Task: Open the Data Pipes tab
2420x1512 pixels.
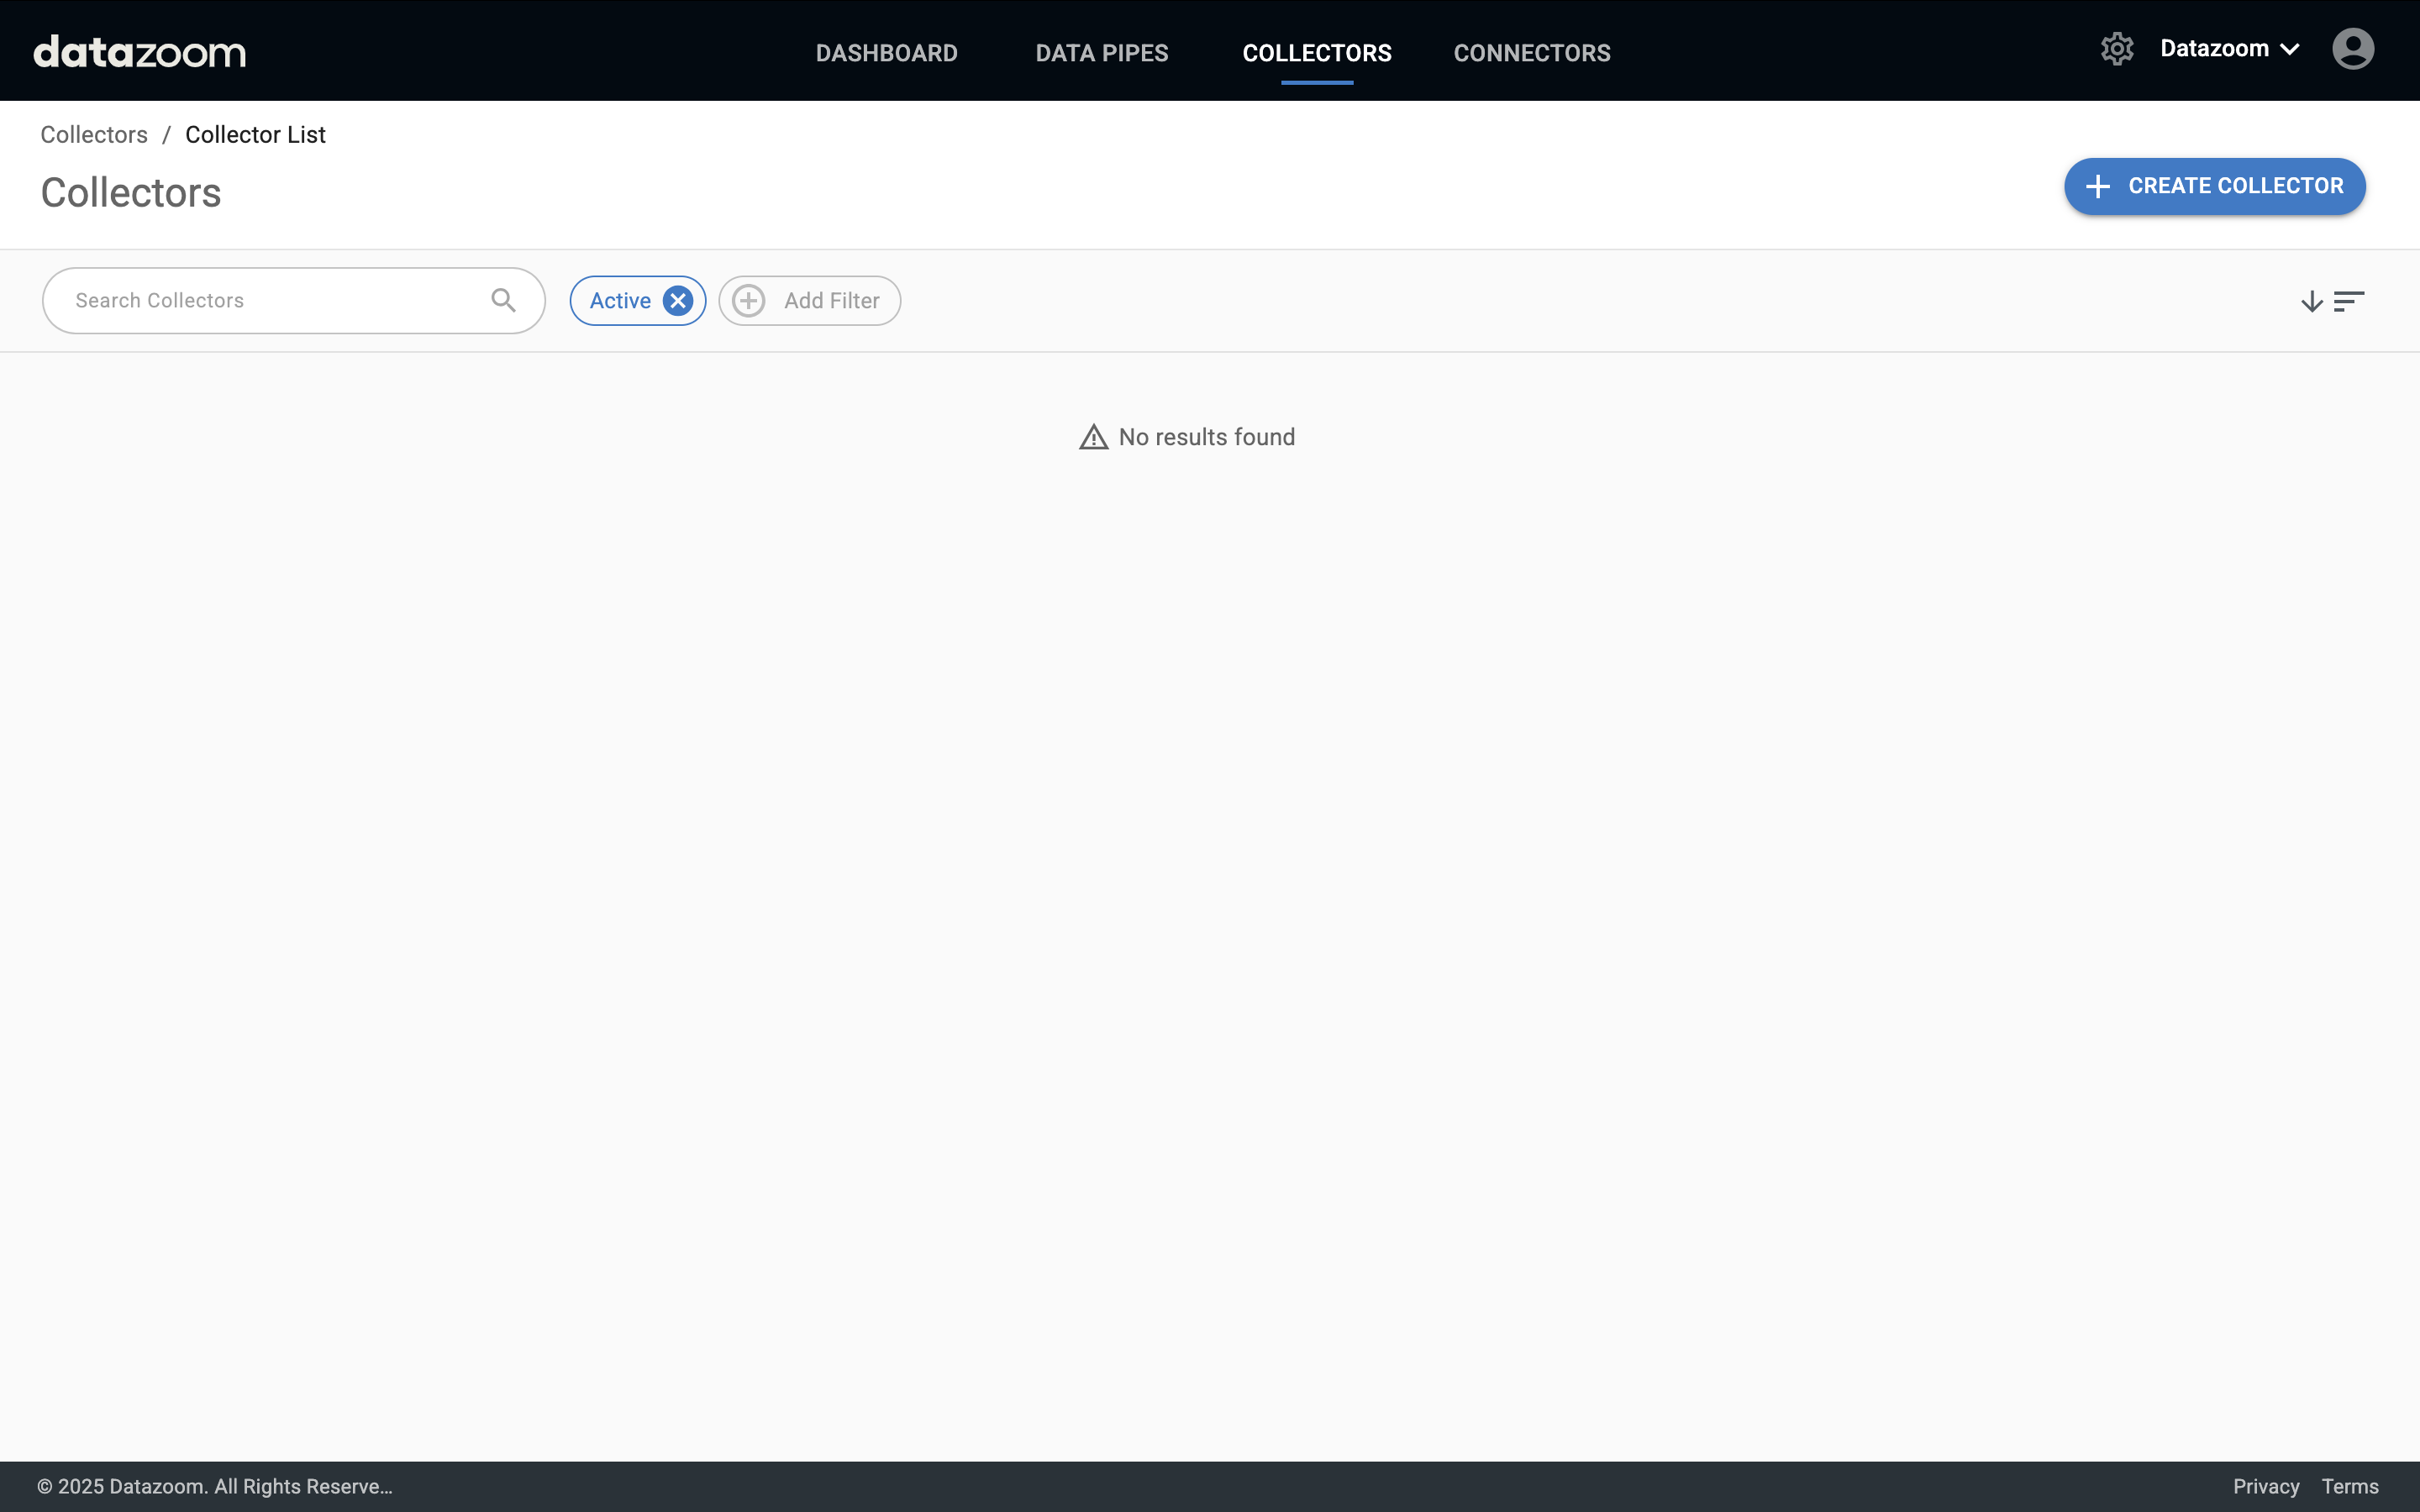Action: point(1102,53)
